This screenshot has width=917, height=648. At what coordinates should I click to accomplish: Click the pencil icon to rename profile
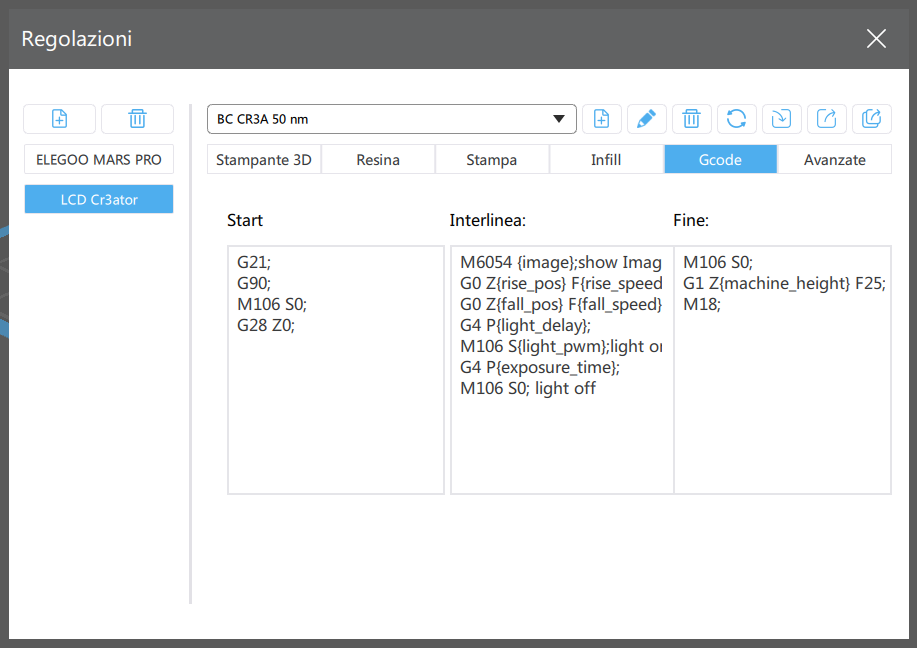click(647, 119)
